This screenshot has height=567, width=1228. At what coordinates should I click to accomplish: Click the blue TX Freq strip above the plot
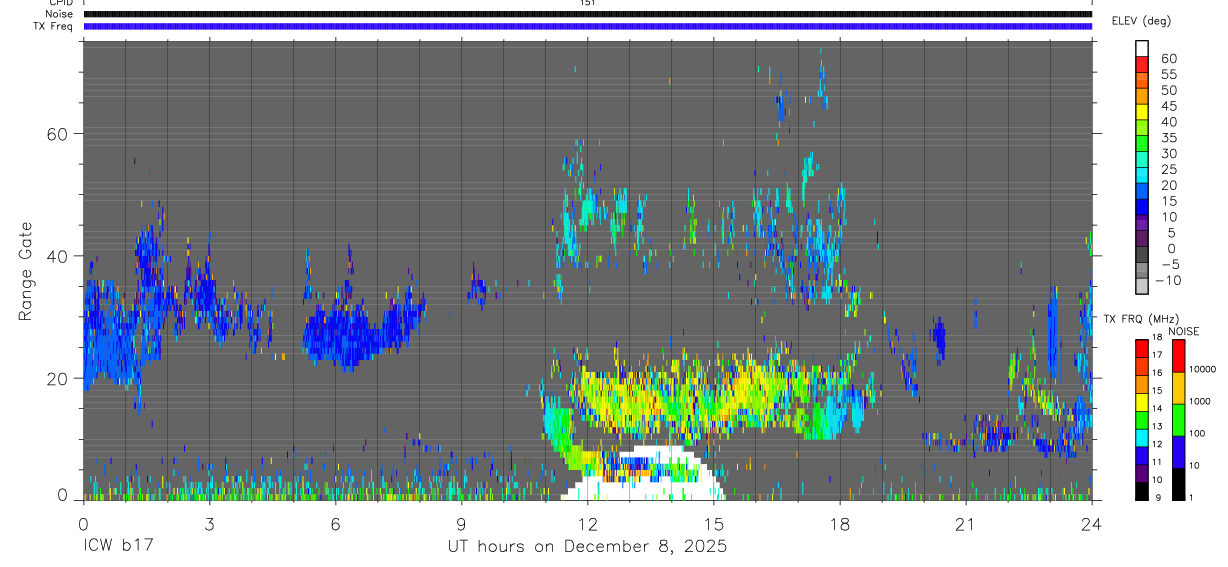coord(588,26)
